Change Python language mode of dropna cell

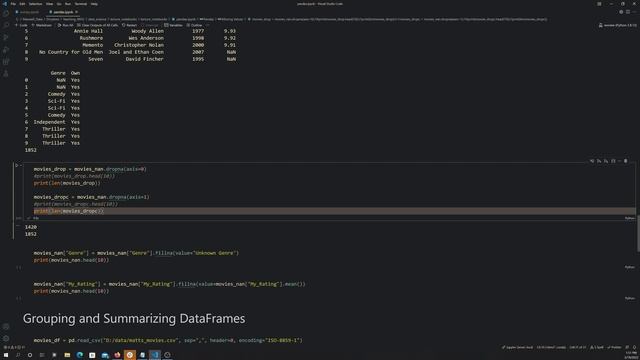pos(629,218)
